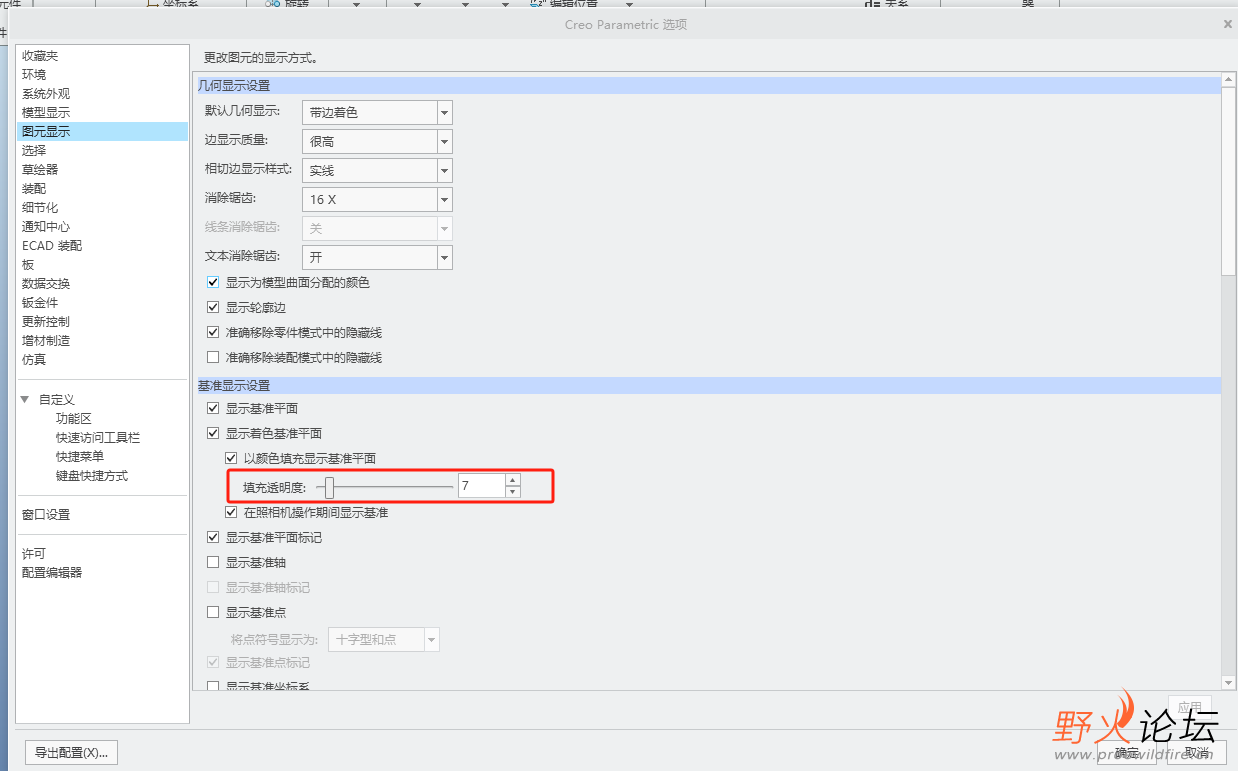Viewport: 1238px width, 771px height.
Task: Open 快速访问工具栏 customization
Action: click(x=98, y=438)
